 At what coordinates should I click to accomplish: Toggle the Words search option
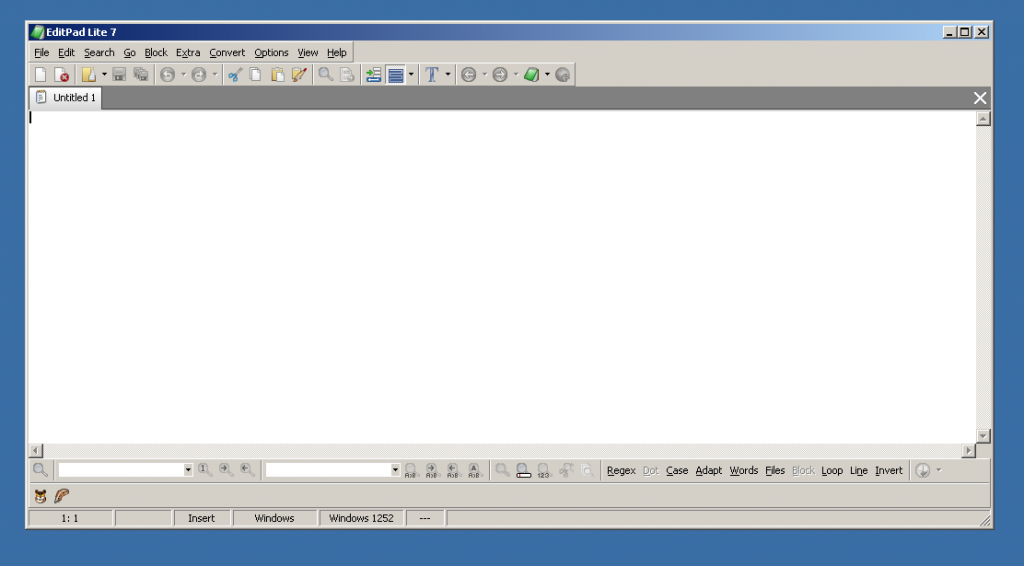(x=744, y=471)
